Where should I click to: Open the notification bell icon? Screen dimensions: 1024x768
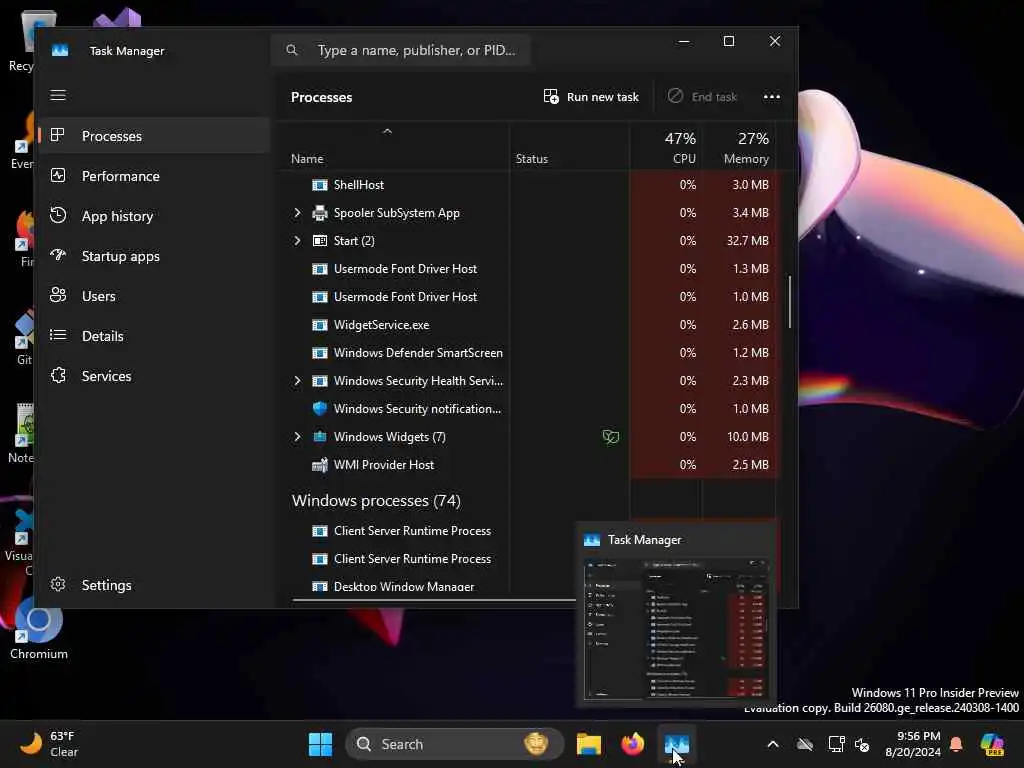956,744
